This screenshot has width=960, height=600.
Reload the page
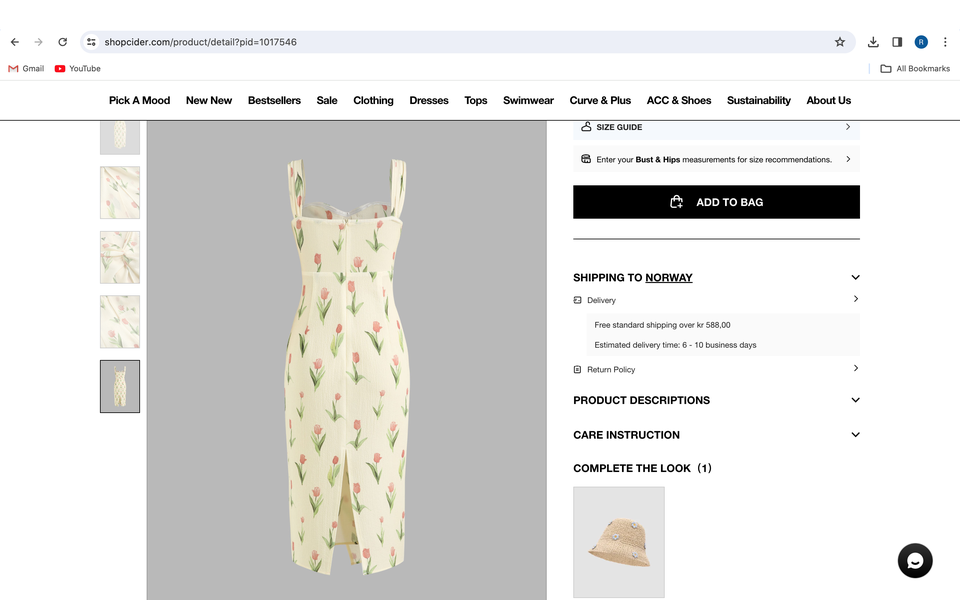(62, 42)
